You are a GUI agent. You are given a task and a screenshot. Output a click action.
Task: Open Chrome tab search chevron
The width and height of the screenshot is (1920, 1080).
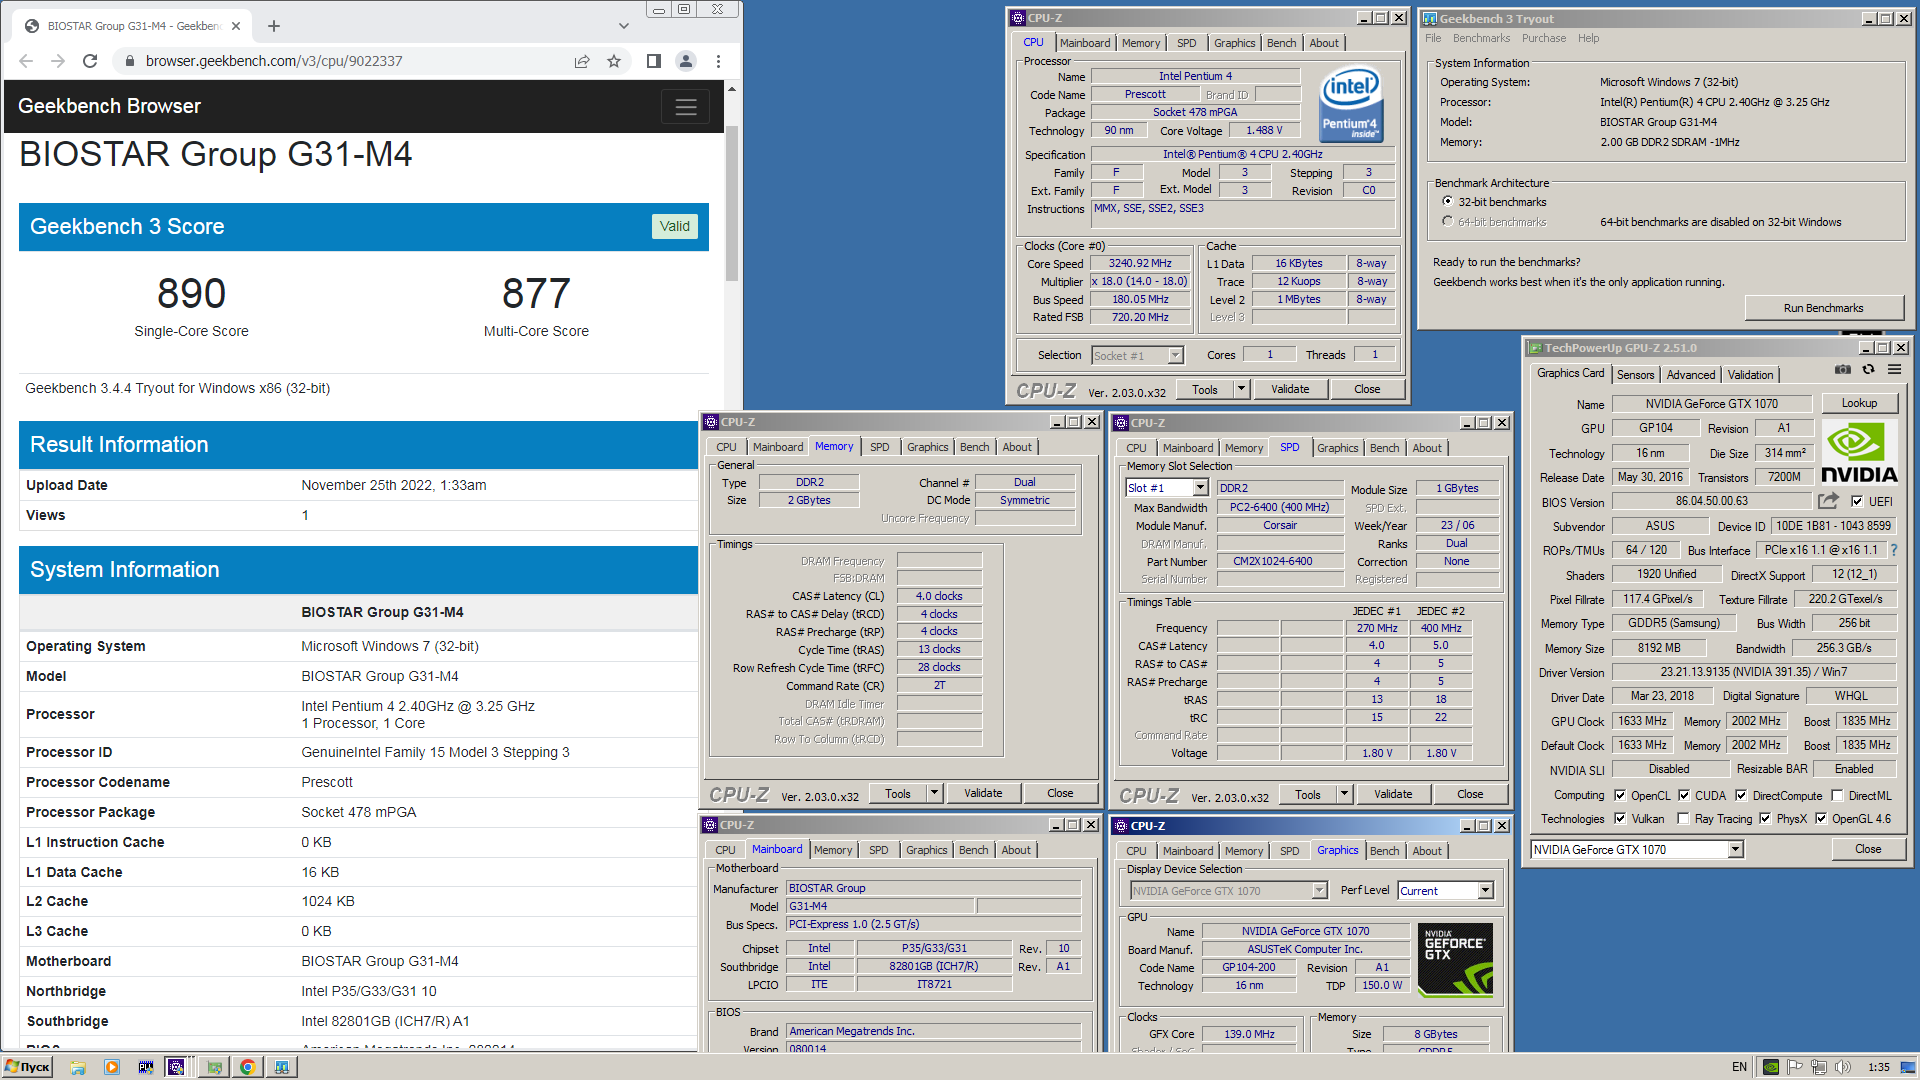(624, 26)
